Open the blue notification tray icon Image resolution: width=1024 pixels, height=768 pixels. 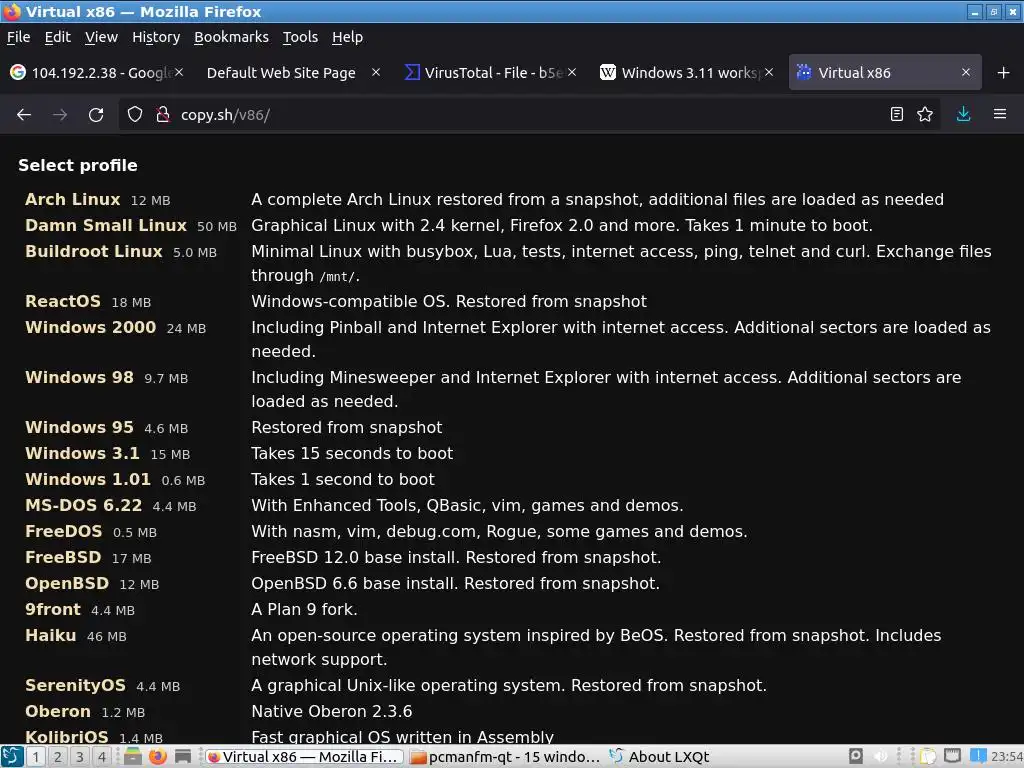click(x=978, y=756)
